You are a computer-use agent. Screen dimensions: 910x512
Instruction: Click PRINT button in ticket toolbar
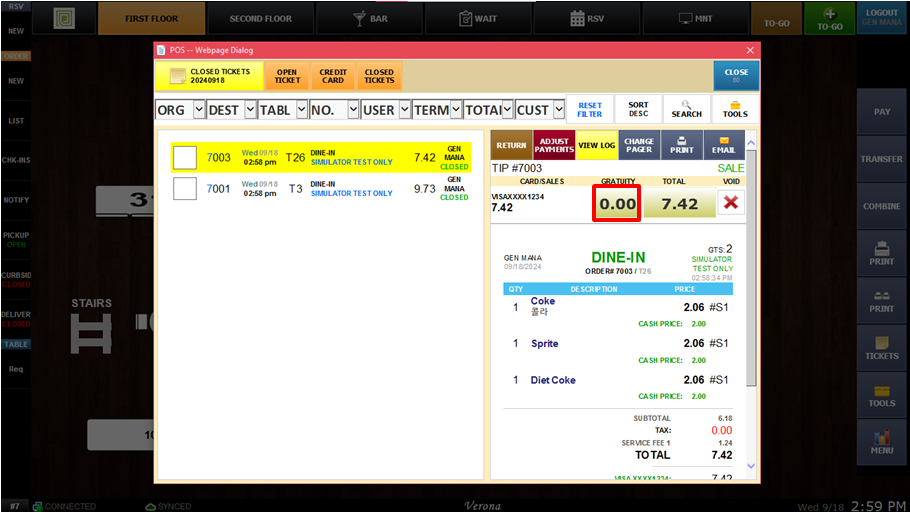tap(681, 145)
